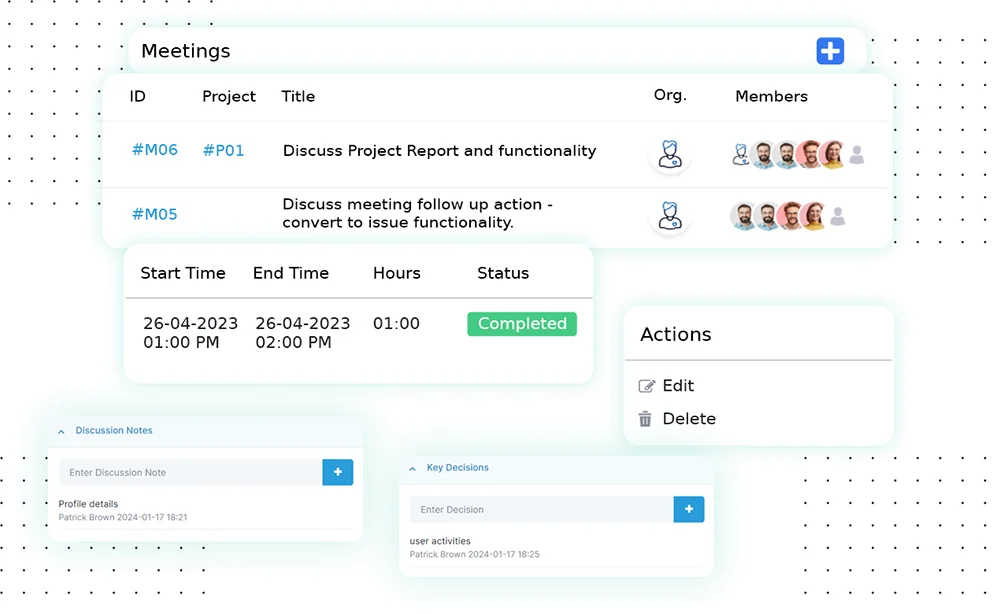This screenshot has height=614, width=1000.
Task: Click the blue plus icon beside Meetings
Action: click(830, 51)
